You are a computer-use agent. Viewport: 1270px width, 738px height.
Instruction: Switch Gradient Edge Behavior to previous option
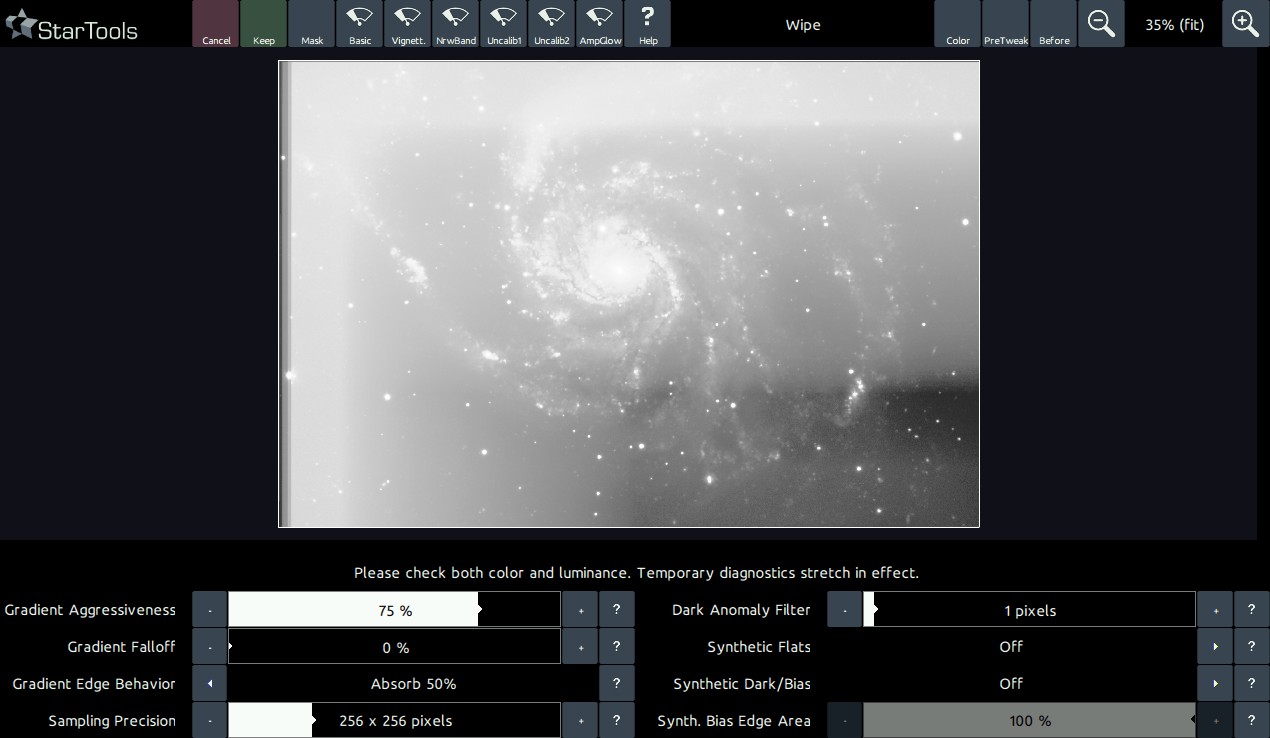[x=210, y=684]
